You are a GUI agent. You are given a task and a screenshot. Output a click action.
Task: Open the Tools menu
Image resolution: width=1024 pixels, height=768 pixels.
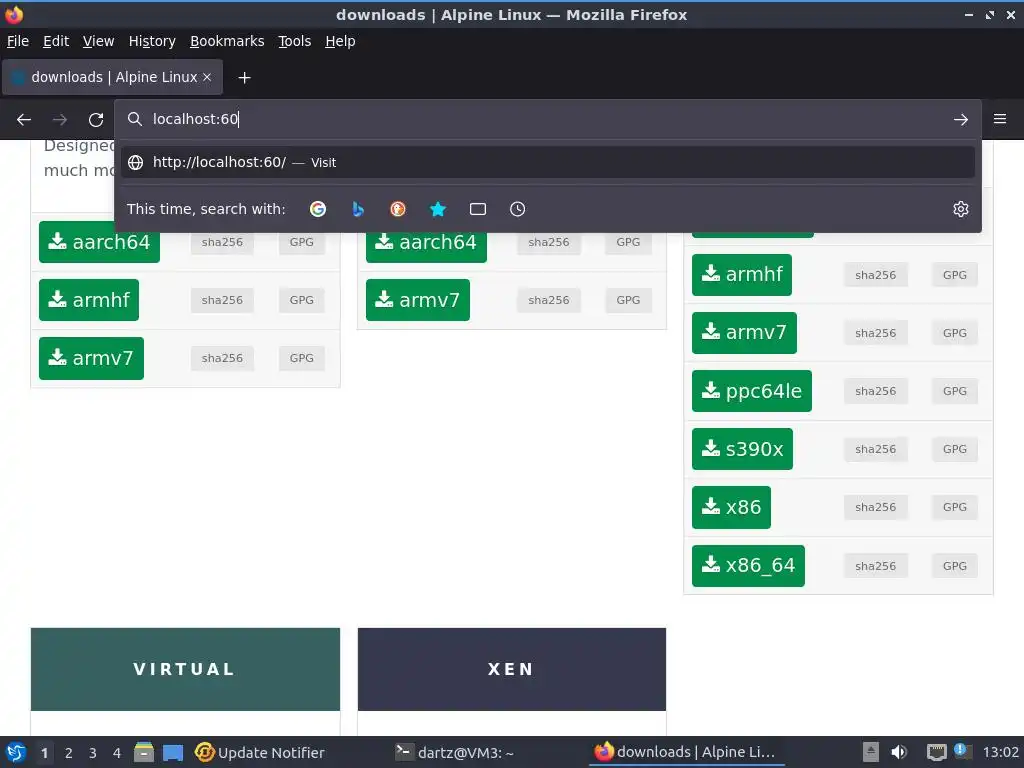[x=295, y=41]
